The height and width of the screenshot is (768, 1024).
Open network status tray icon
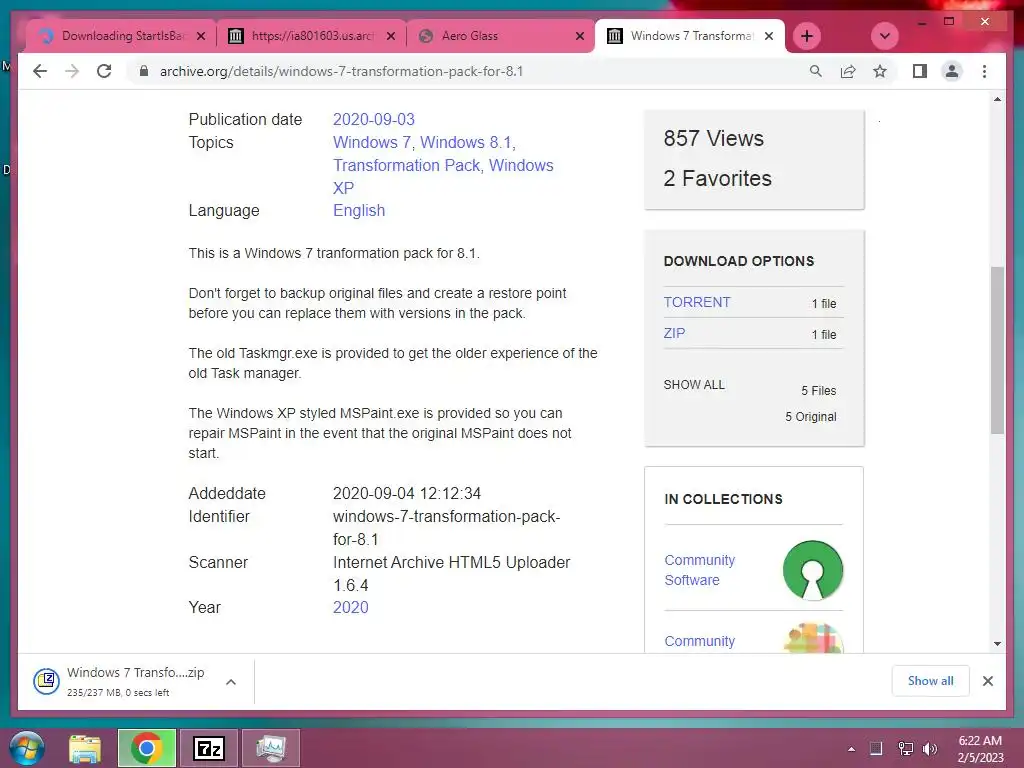(905, 749)
